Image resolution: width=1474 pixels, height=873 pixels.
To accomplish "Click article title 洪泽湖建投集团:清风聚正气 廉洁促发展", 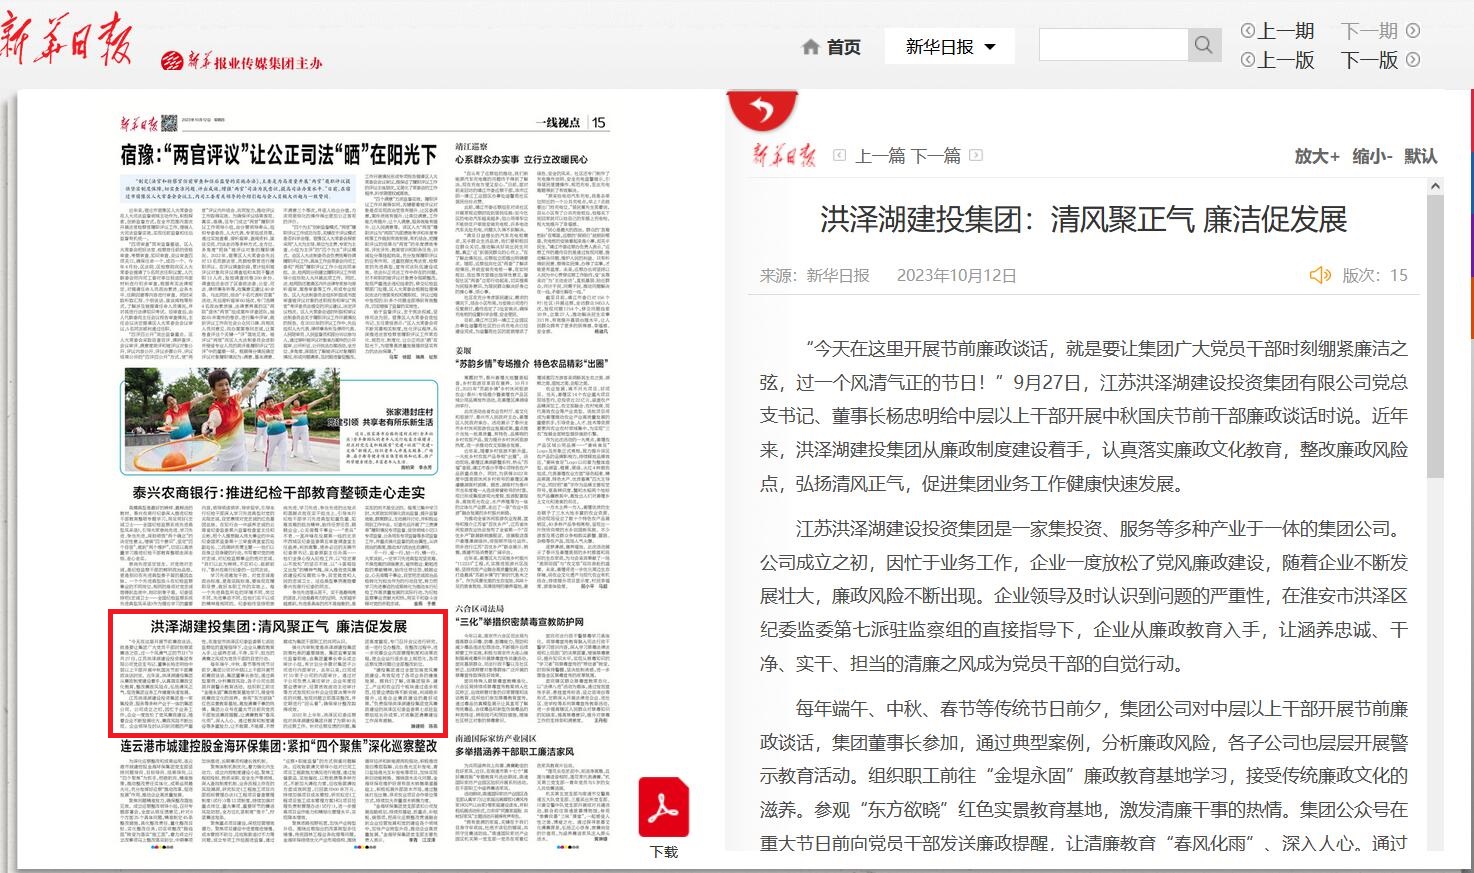I will click(x=1083, y=219).
